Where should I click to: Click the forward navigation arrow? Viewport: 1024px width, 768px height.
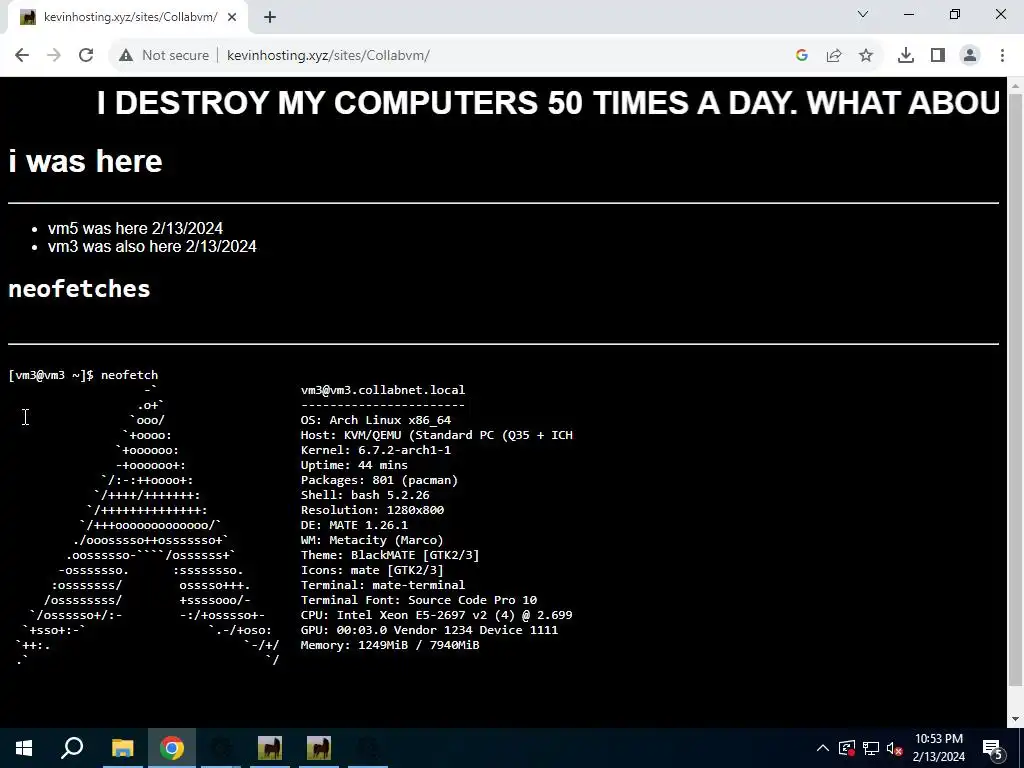(54, 56)
